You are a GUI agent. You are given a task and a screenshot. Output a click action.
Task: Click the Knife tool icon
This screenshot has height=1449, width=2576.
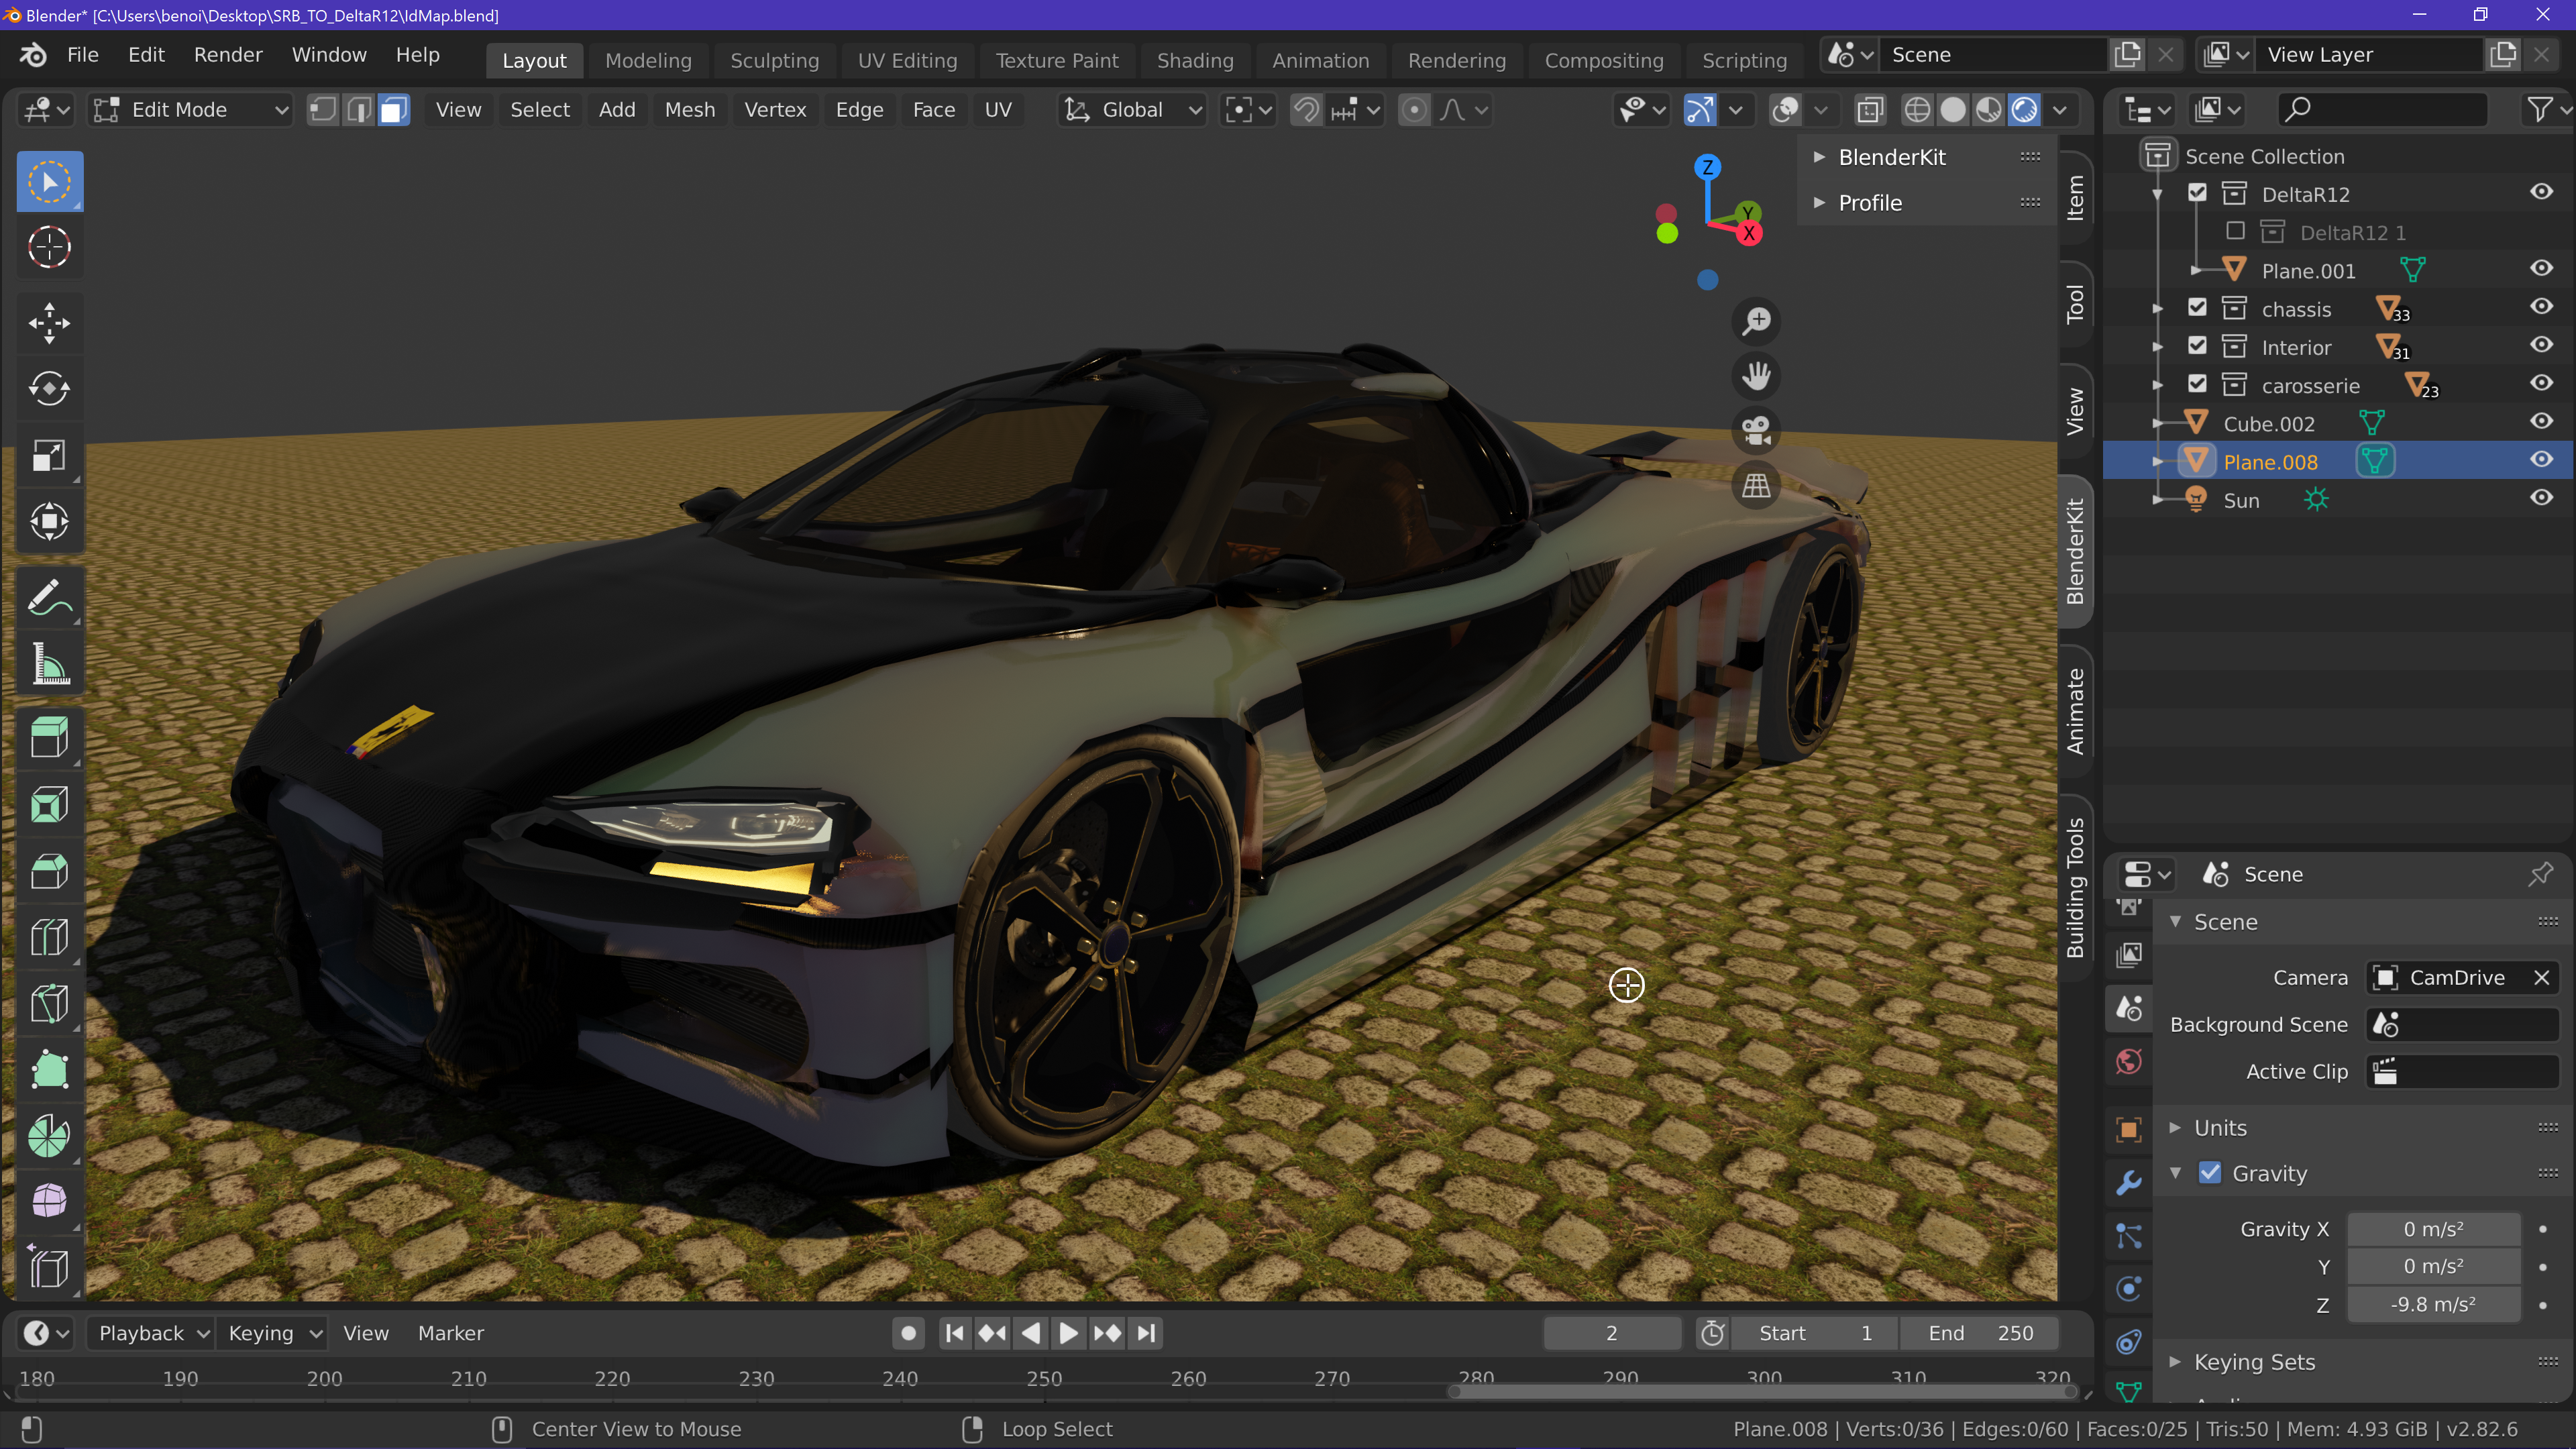tap(48, 1004)
